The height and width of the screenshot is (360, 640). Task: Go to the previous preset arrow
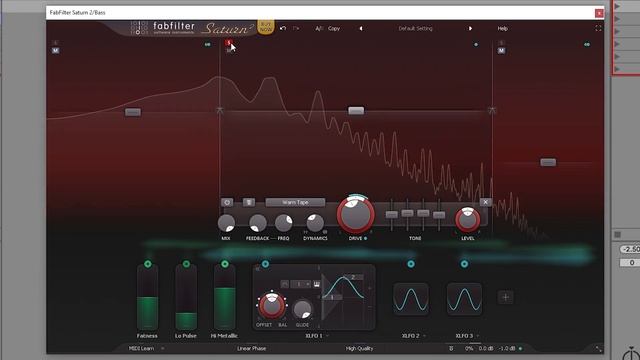click(360, 29)
